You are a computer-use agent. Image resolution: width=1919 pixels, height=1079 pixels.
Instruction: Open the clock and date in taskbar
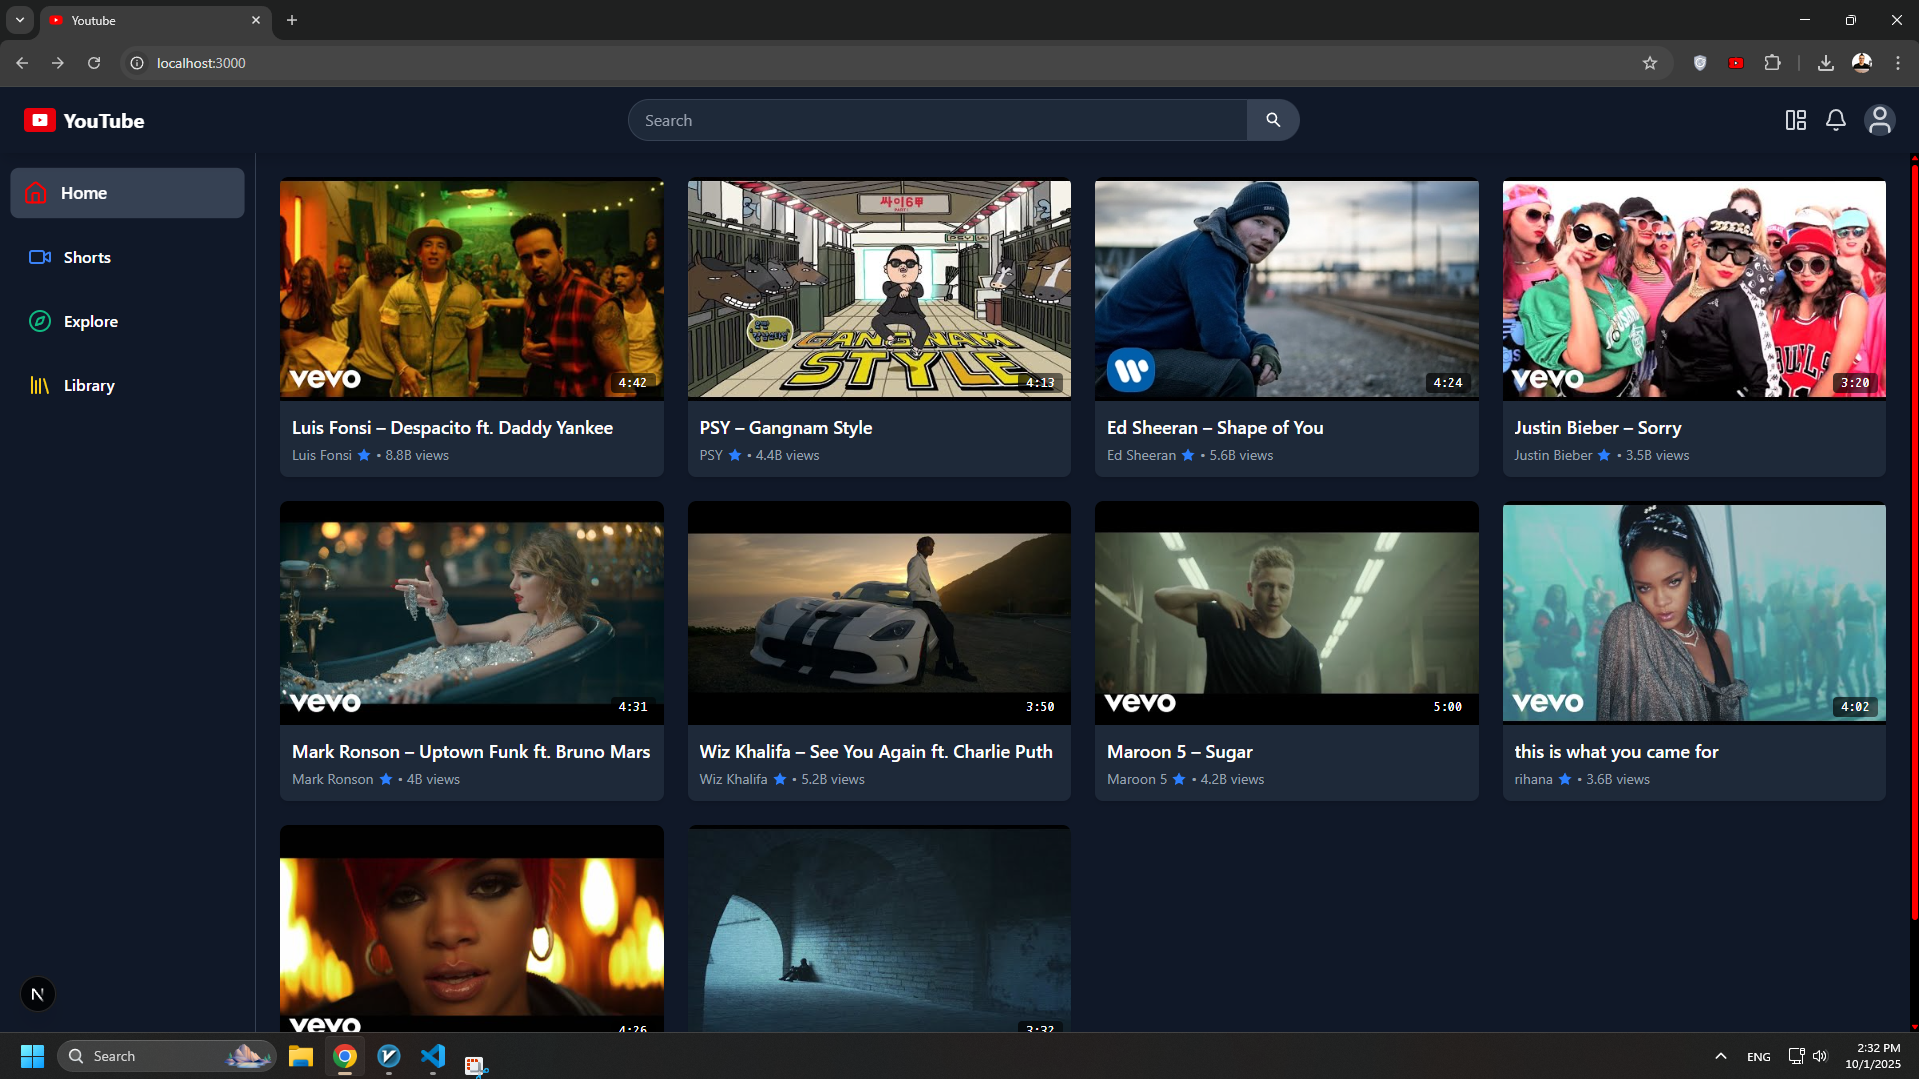(x=1872, y=1056)
